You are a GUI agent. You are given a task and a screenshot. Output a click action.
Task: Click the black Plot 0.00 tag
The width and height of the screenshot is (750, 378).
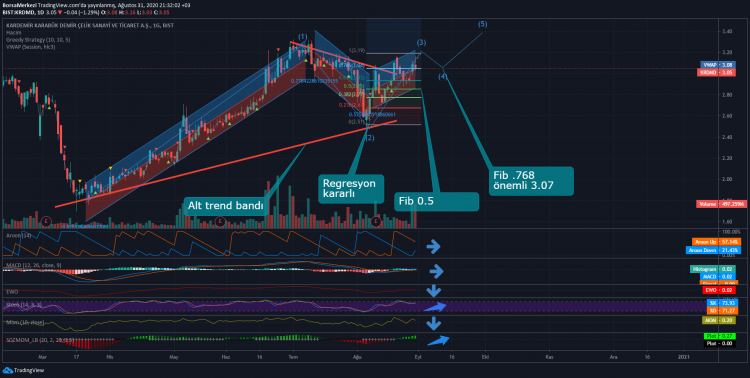(x=719, y=344)
